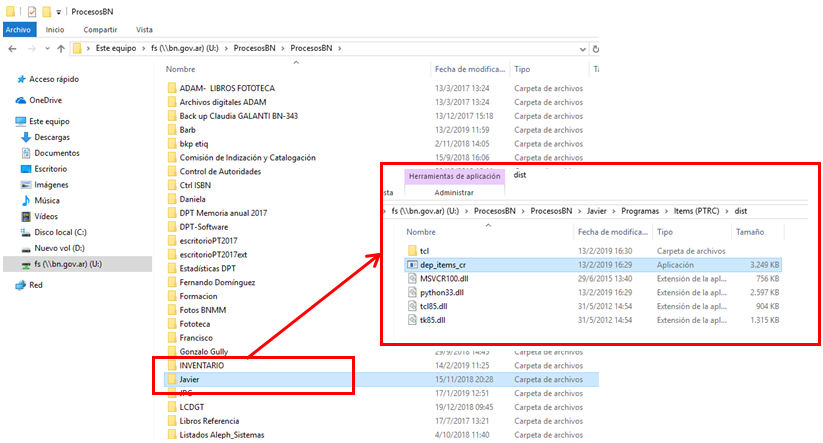The image size is (823, 443).
Task: Open Documentos in the sidebar
Action: (57, 153)
